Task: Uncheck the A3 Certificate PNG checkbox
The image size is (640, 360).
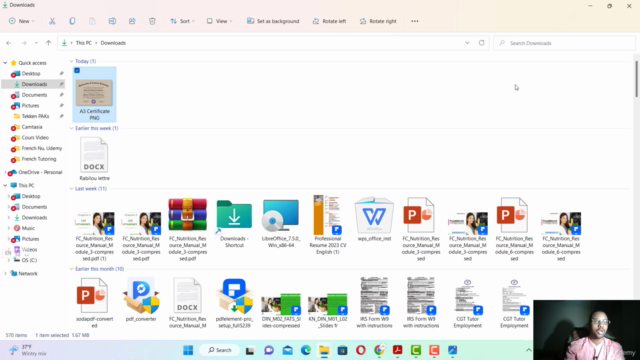Action: pos(77,71)
